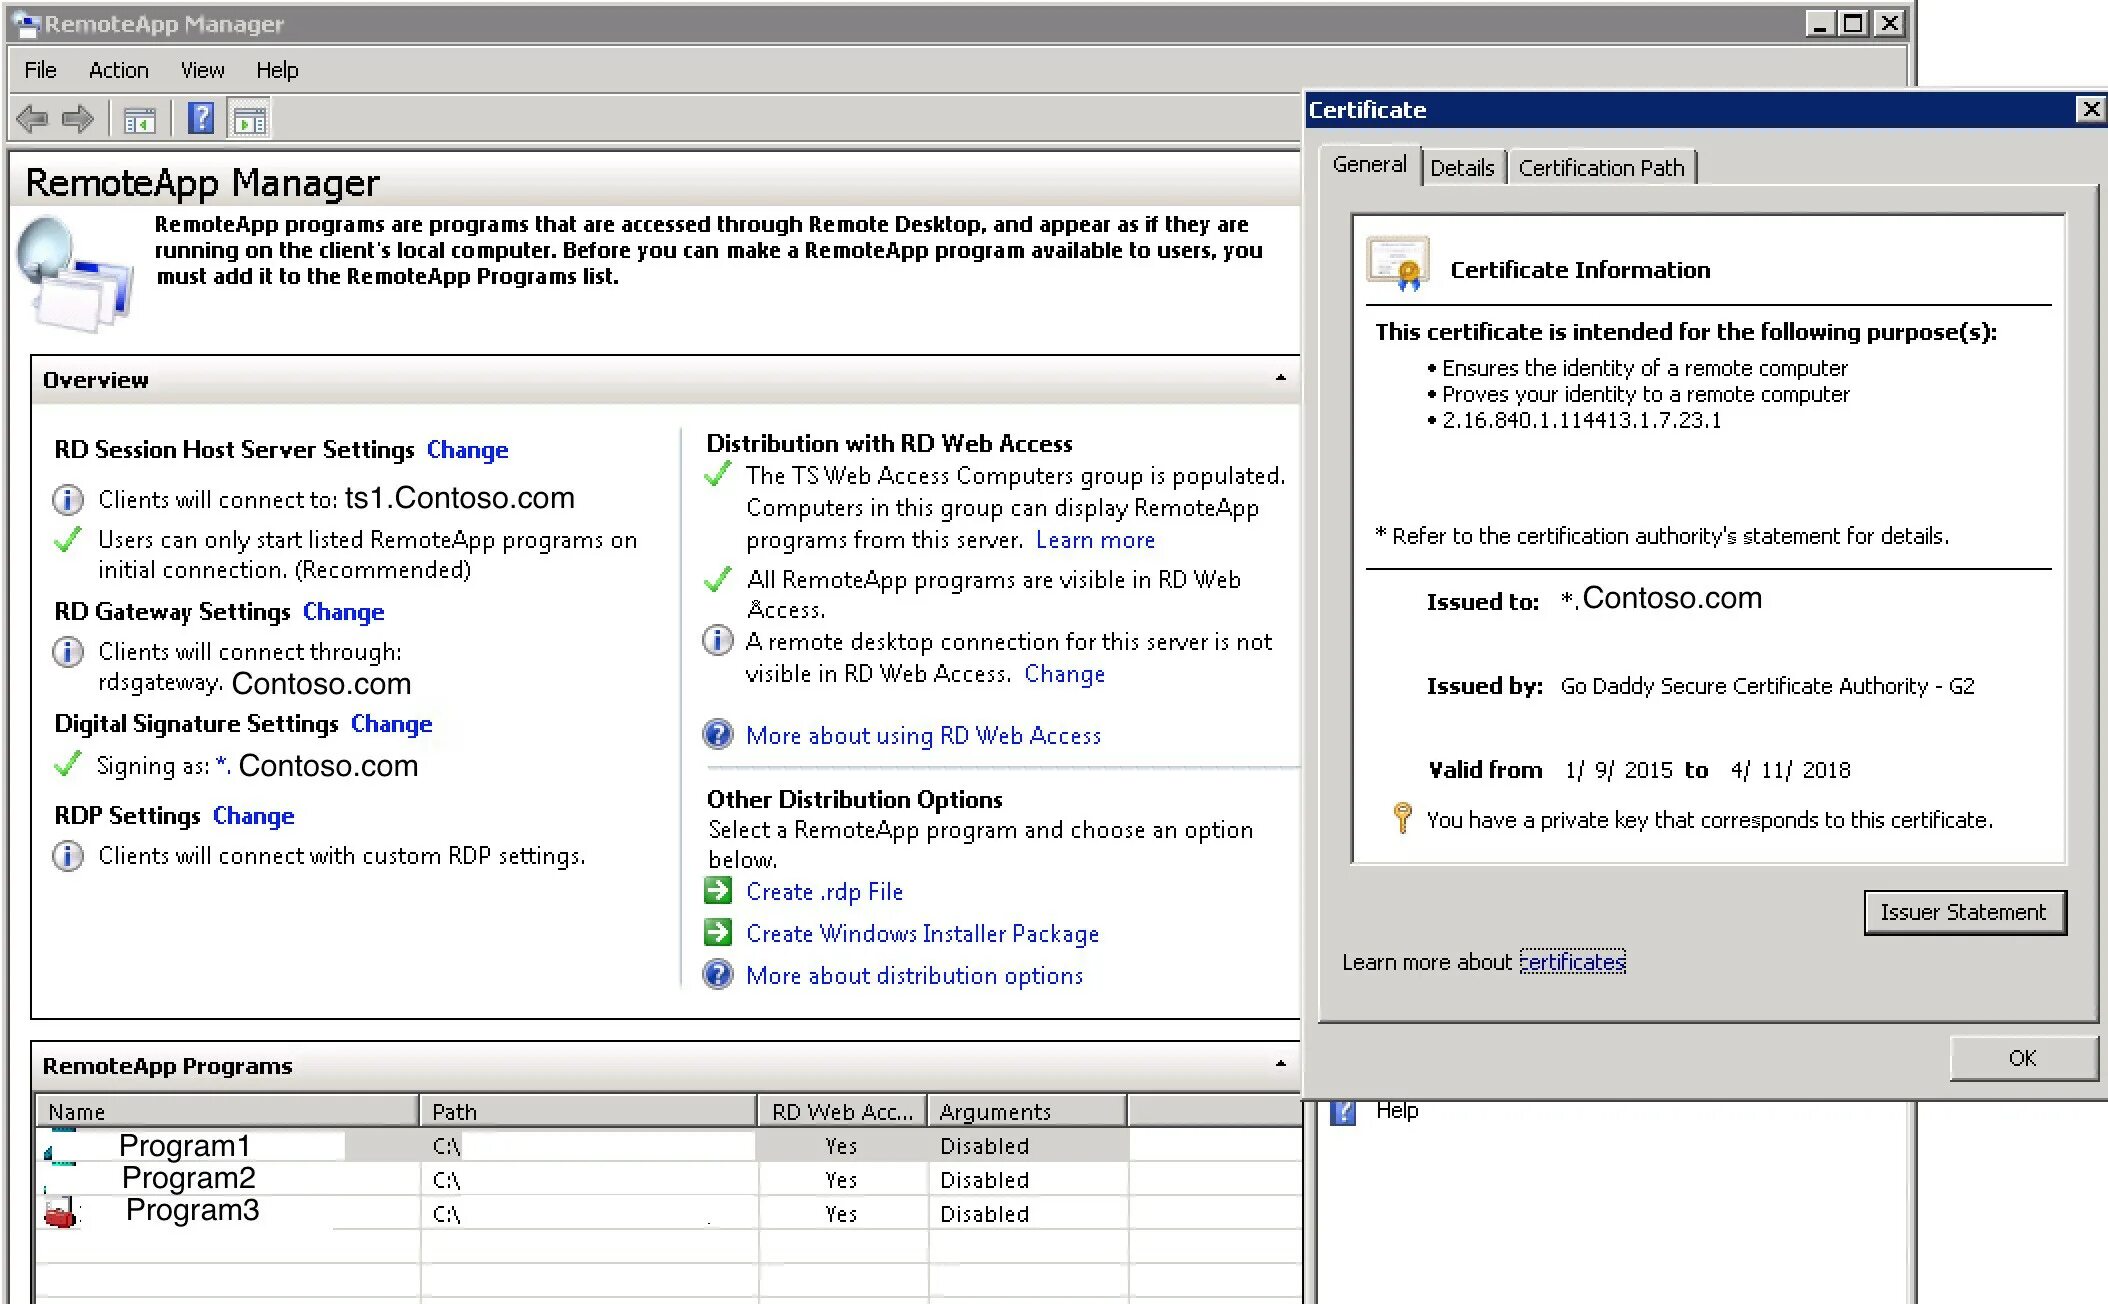This screenshot has height=1304, width=2108.
Task: Collapse the Overview section arrow
Action: pyautogui.click(x=1280, y=378)
